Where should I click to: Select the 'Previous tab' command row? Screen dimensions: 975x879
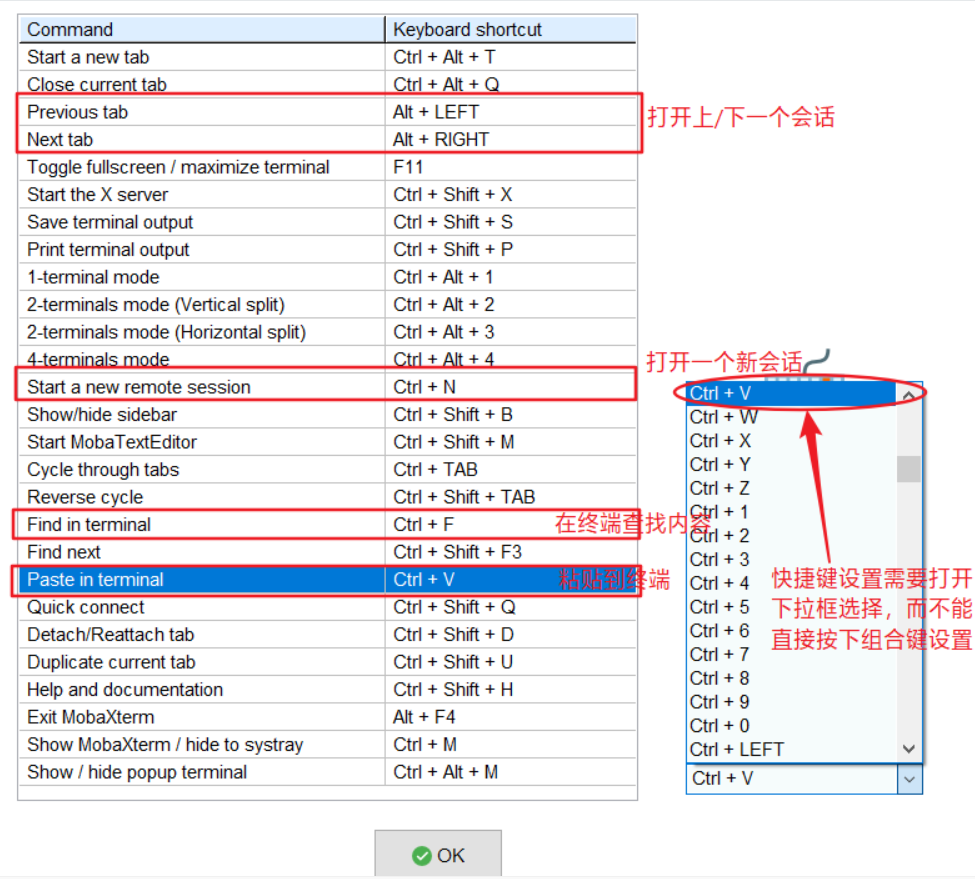328,112
